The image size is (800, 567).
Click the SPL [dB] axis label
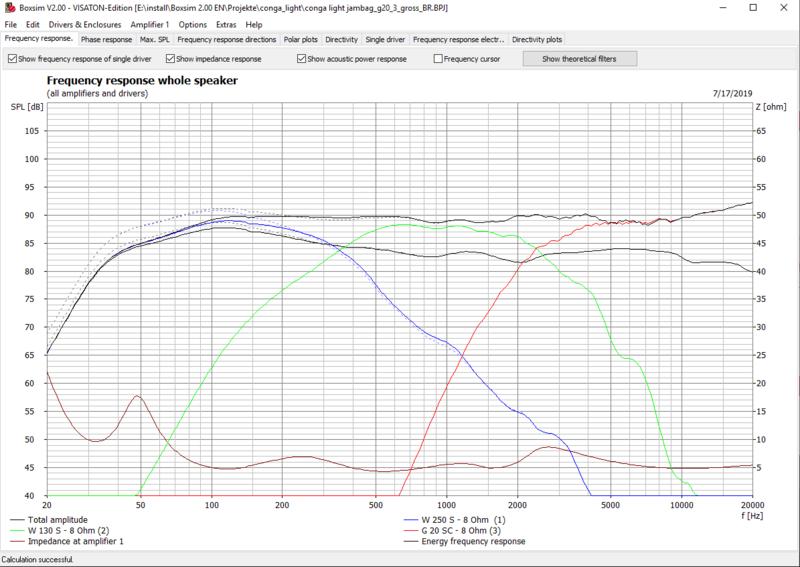tap(27, 107)
